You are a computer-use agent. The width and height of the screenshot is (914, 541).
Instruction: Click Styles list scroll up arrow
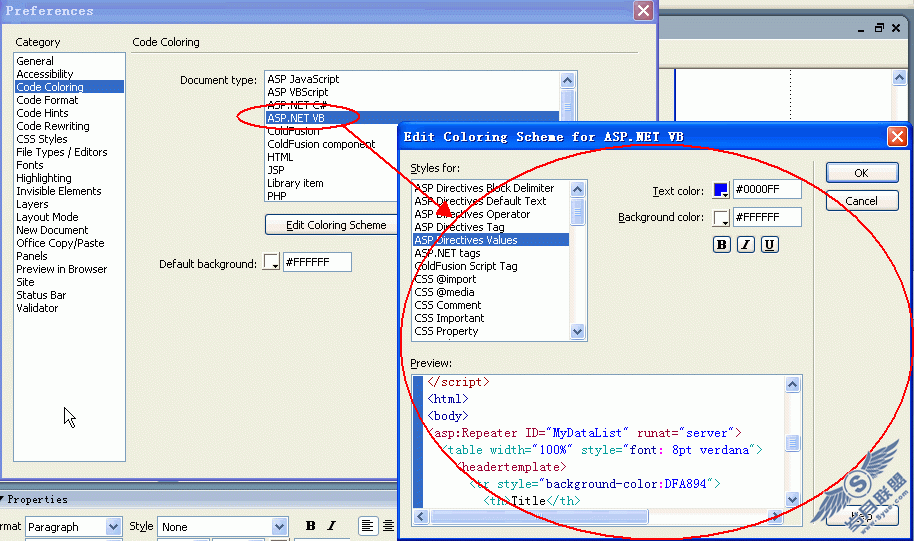pos(578,189)
